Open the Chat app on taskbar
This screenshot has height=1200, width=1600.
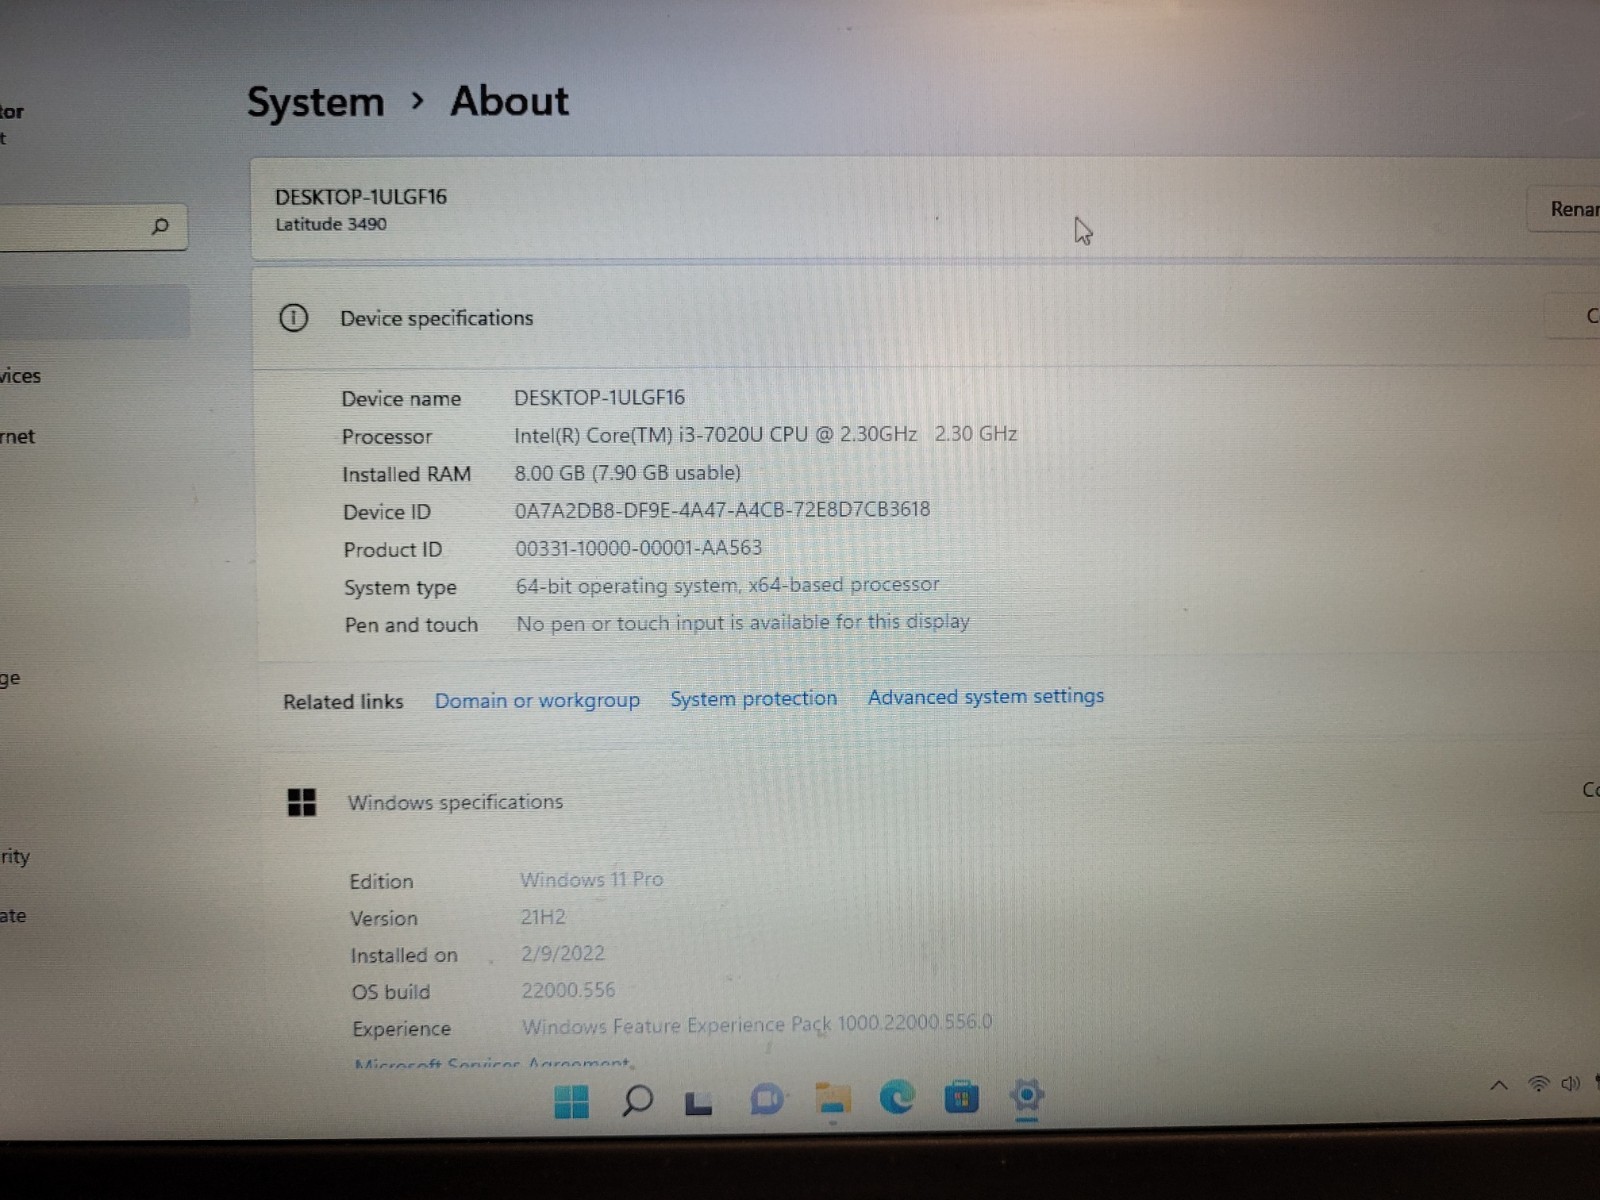pos(767,1100)
